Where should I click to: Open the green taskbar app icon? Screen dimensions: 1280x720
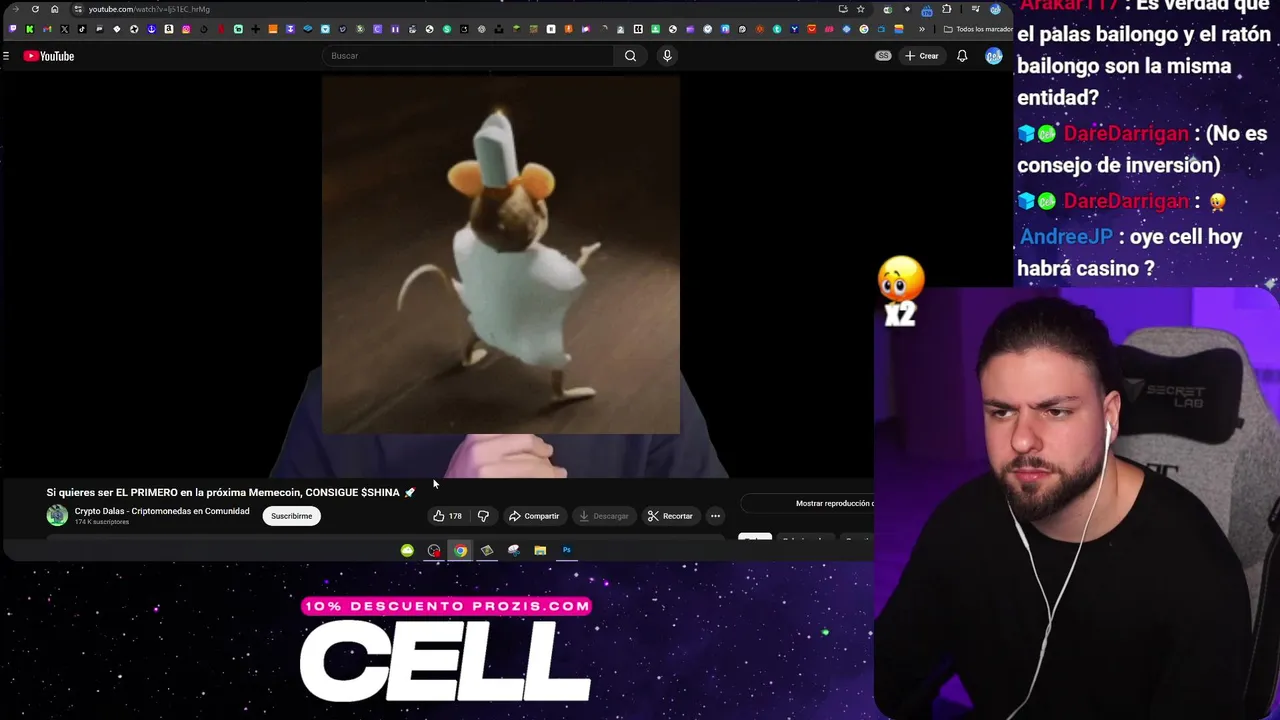407,550
